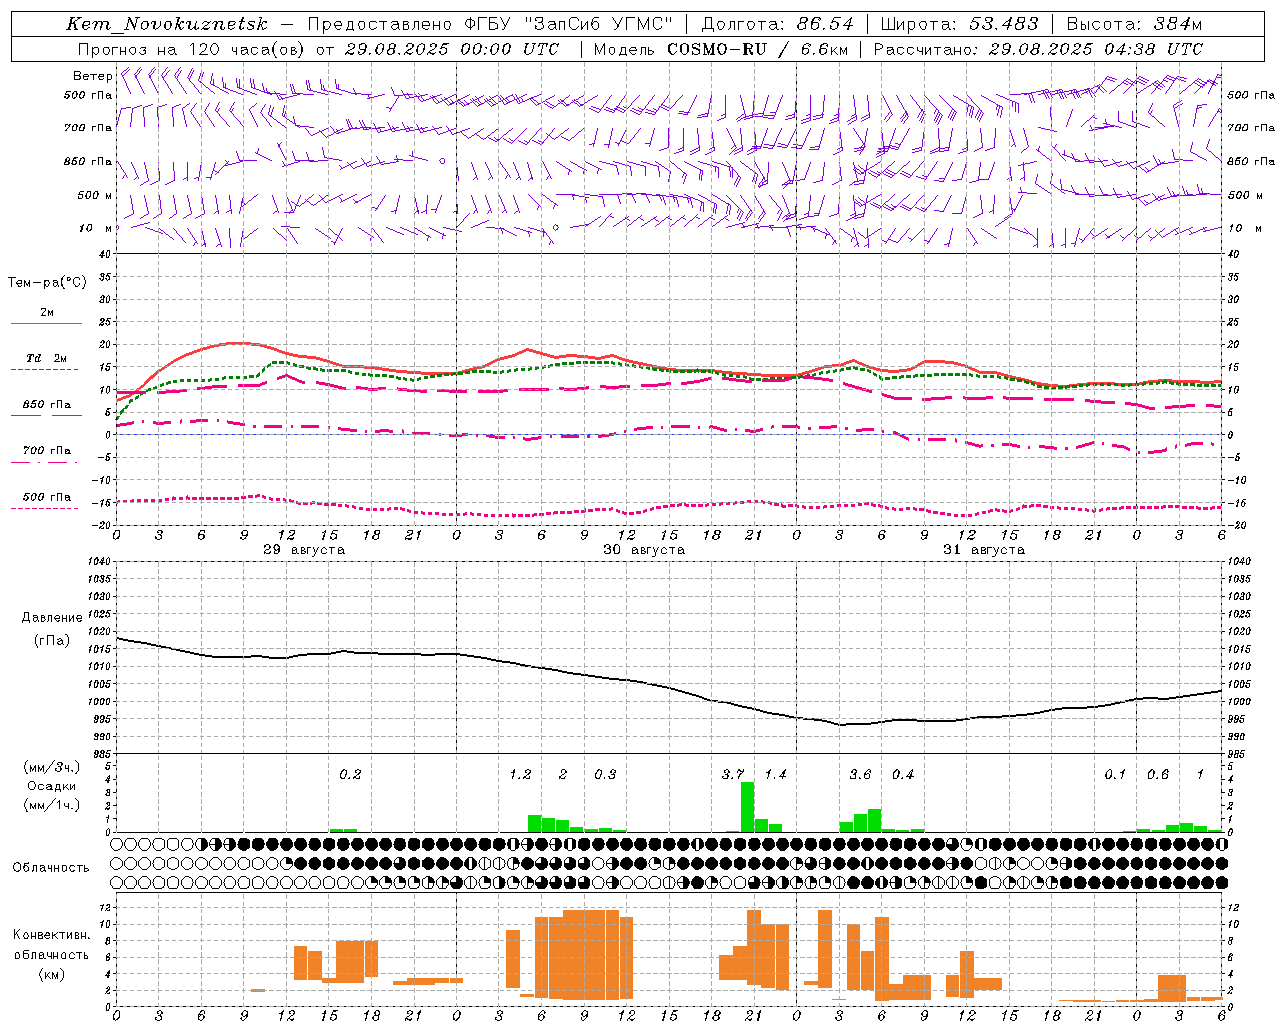Viewport: 1280px width, 1024px height.
Task: Click the Td 2м dew point legend entry
Action: (47, 358)
